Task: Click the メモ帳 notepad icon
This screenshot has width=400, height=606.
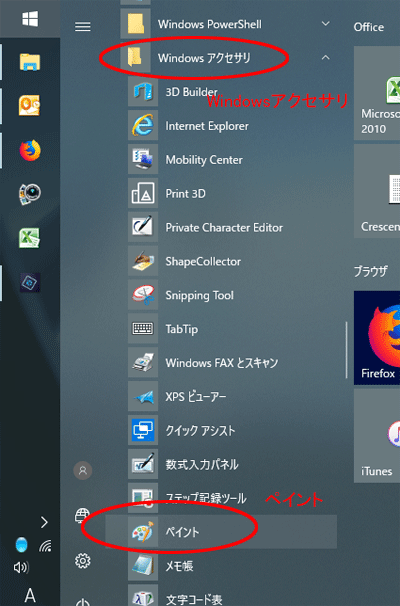Action: [x=143, y=566]
